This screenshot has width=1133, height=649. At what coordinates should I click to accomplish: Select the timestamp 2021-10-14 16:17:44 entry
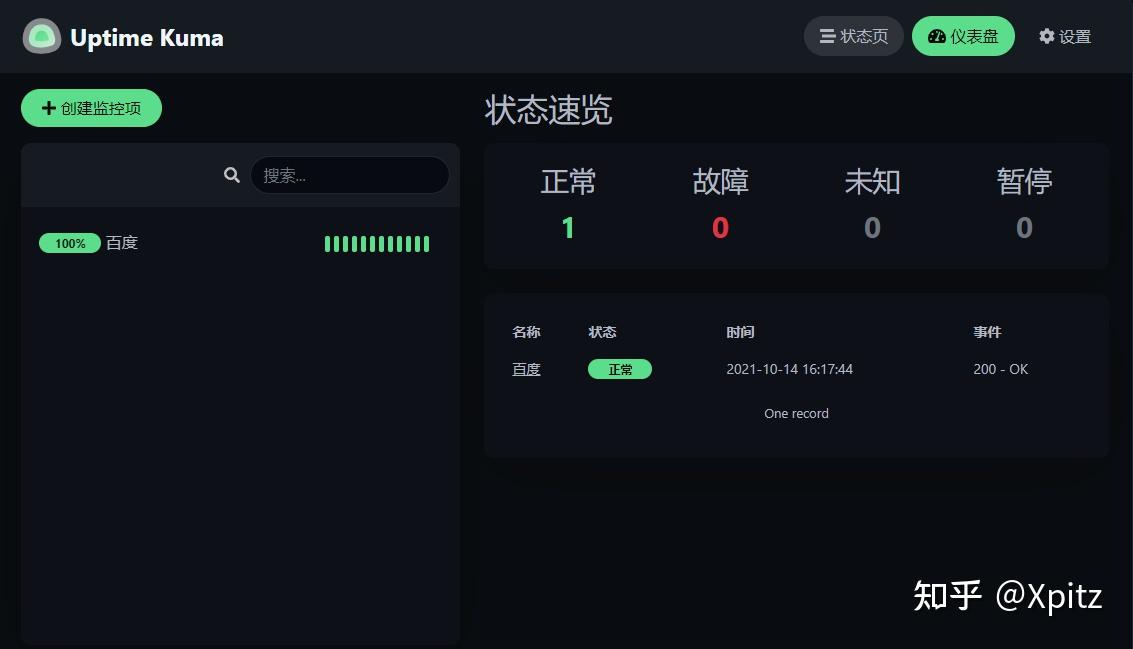pyautogui.click(x=789, y=369)
